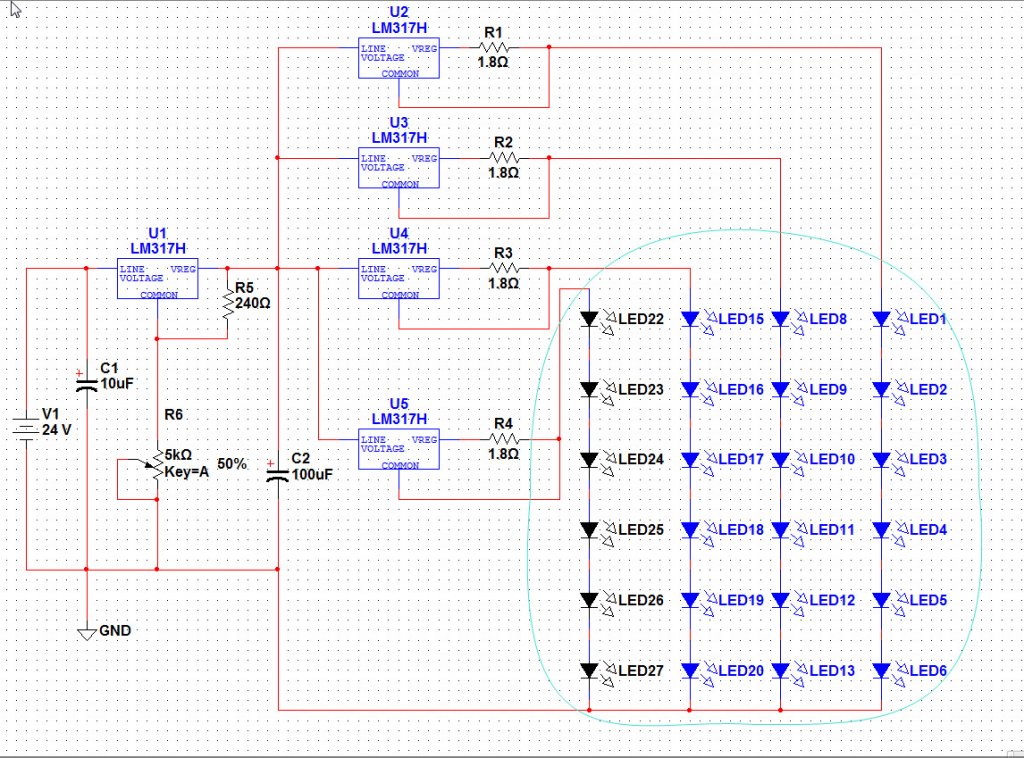1024x758 pixels.
Task: Select capacitor C2 symbol
Action: (278, 474)
